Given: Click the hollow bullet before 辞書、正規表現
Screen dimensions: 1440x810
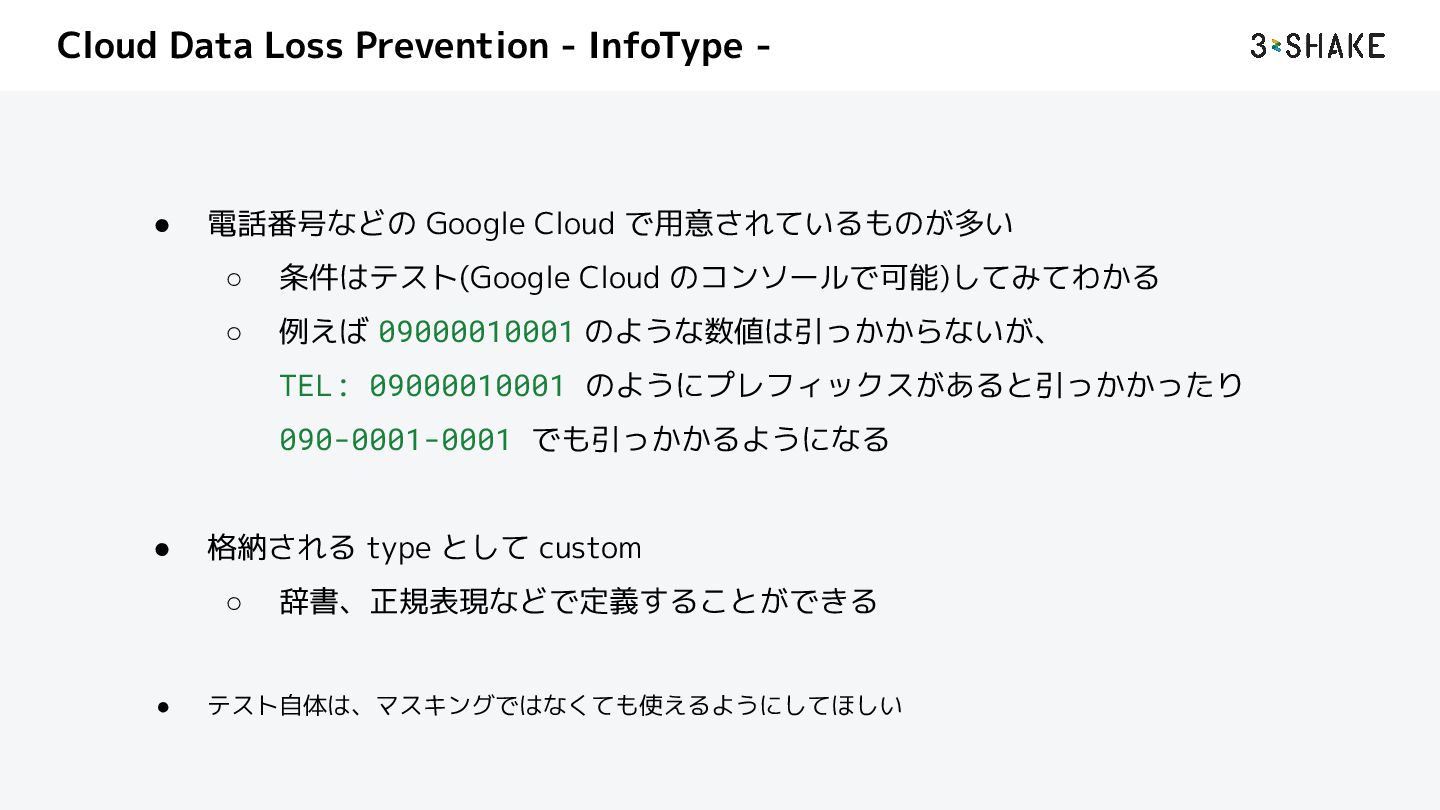Looking at the screenshot, I should (x=234, y=602).
